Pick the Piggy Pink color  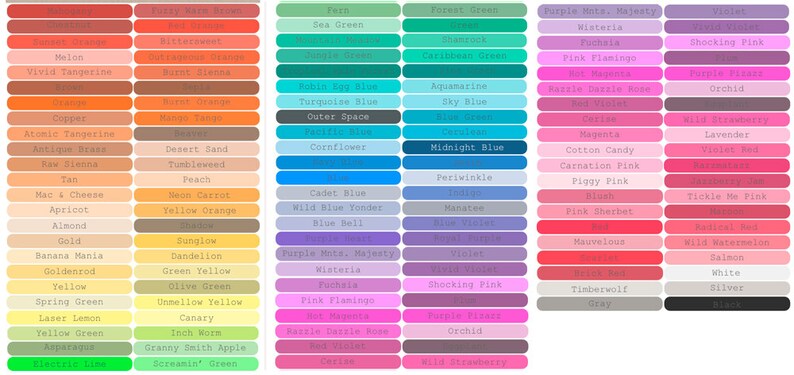[x=600, y=181]
